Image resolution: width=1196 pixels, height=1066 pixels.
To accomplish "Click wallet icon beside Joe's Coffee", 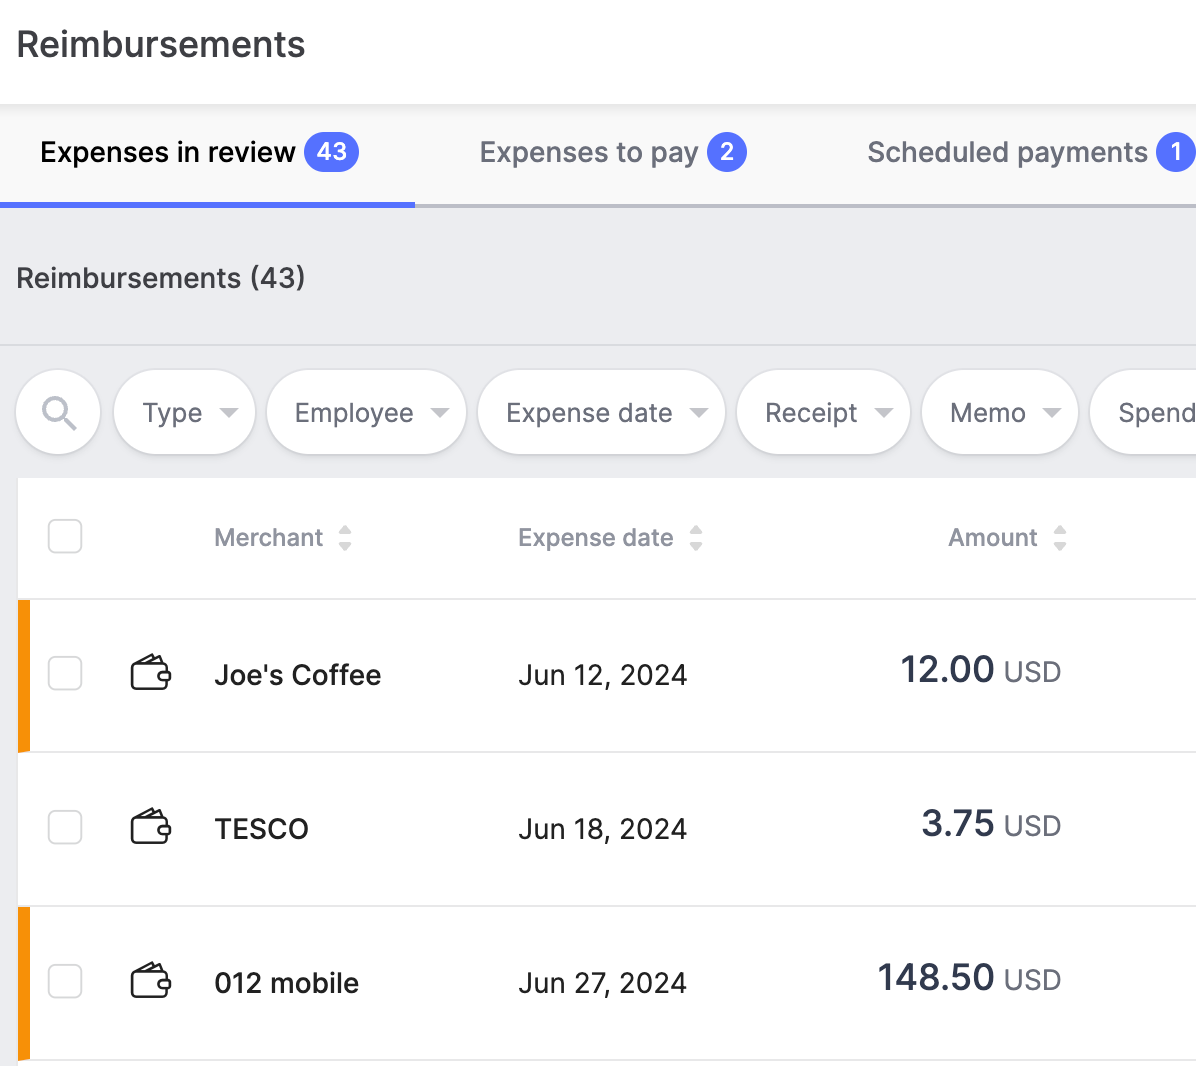I will click(151, 673).
